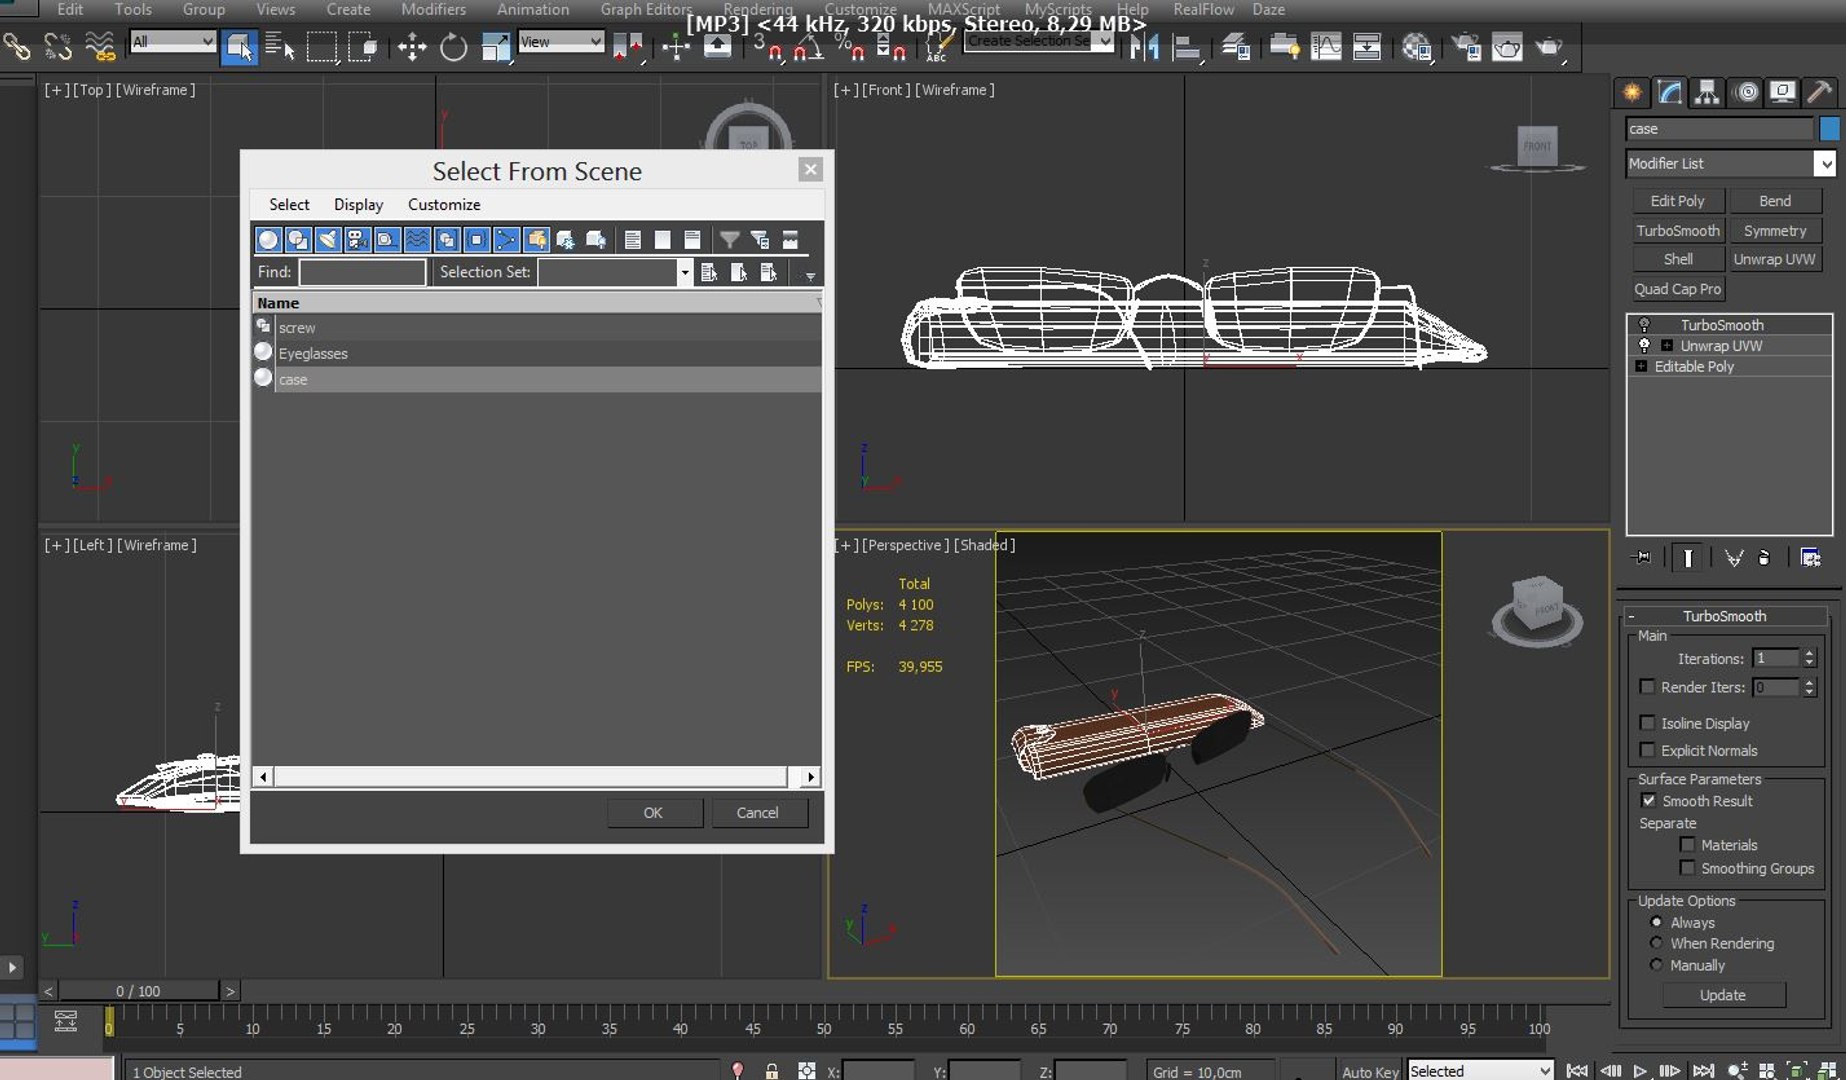This screenshot has height=1080, width=1846.
Task: Click the Select Object arrow tool
Action: click(x=238, y=46)
